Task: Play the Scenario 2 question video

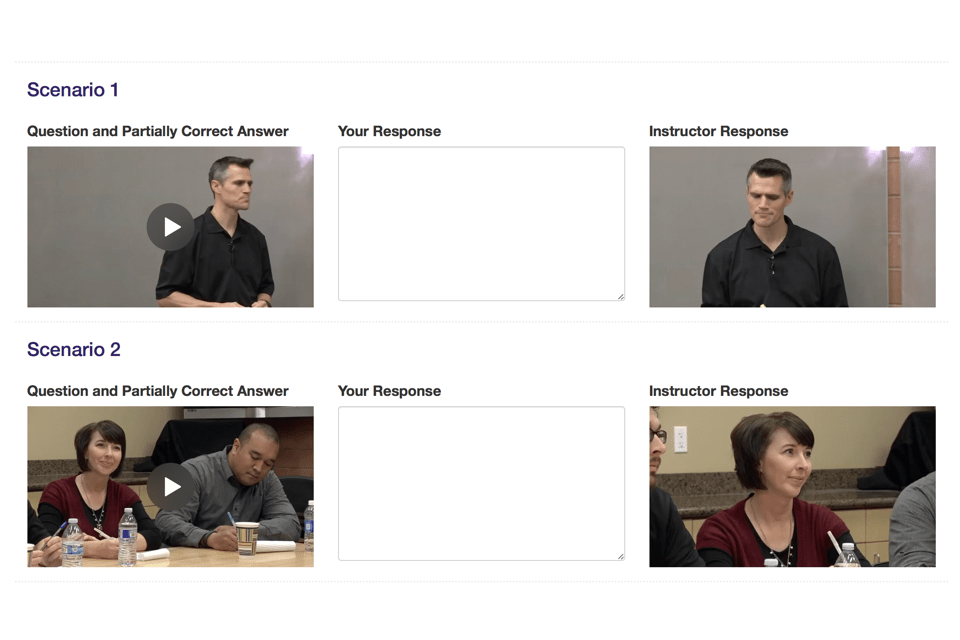Action: [171, 486]
